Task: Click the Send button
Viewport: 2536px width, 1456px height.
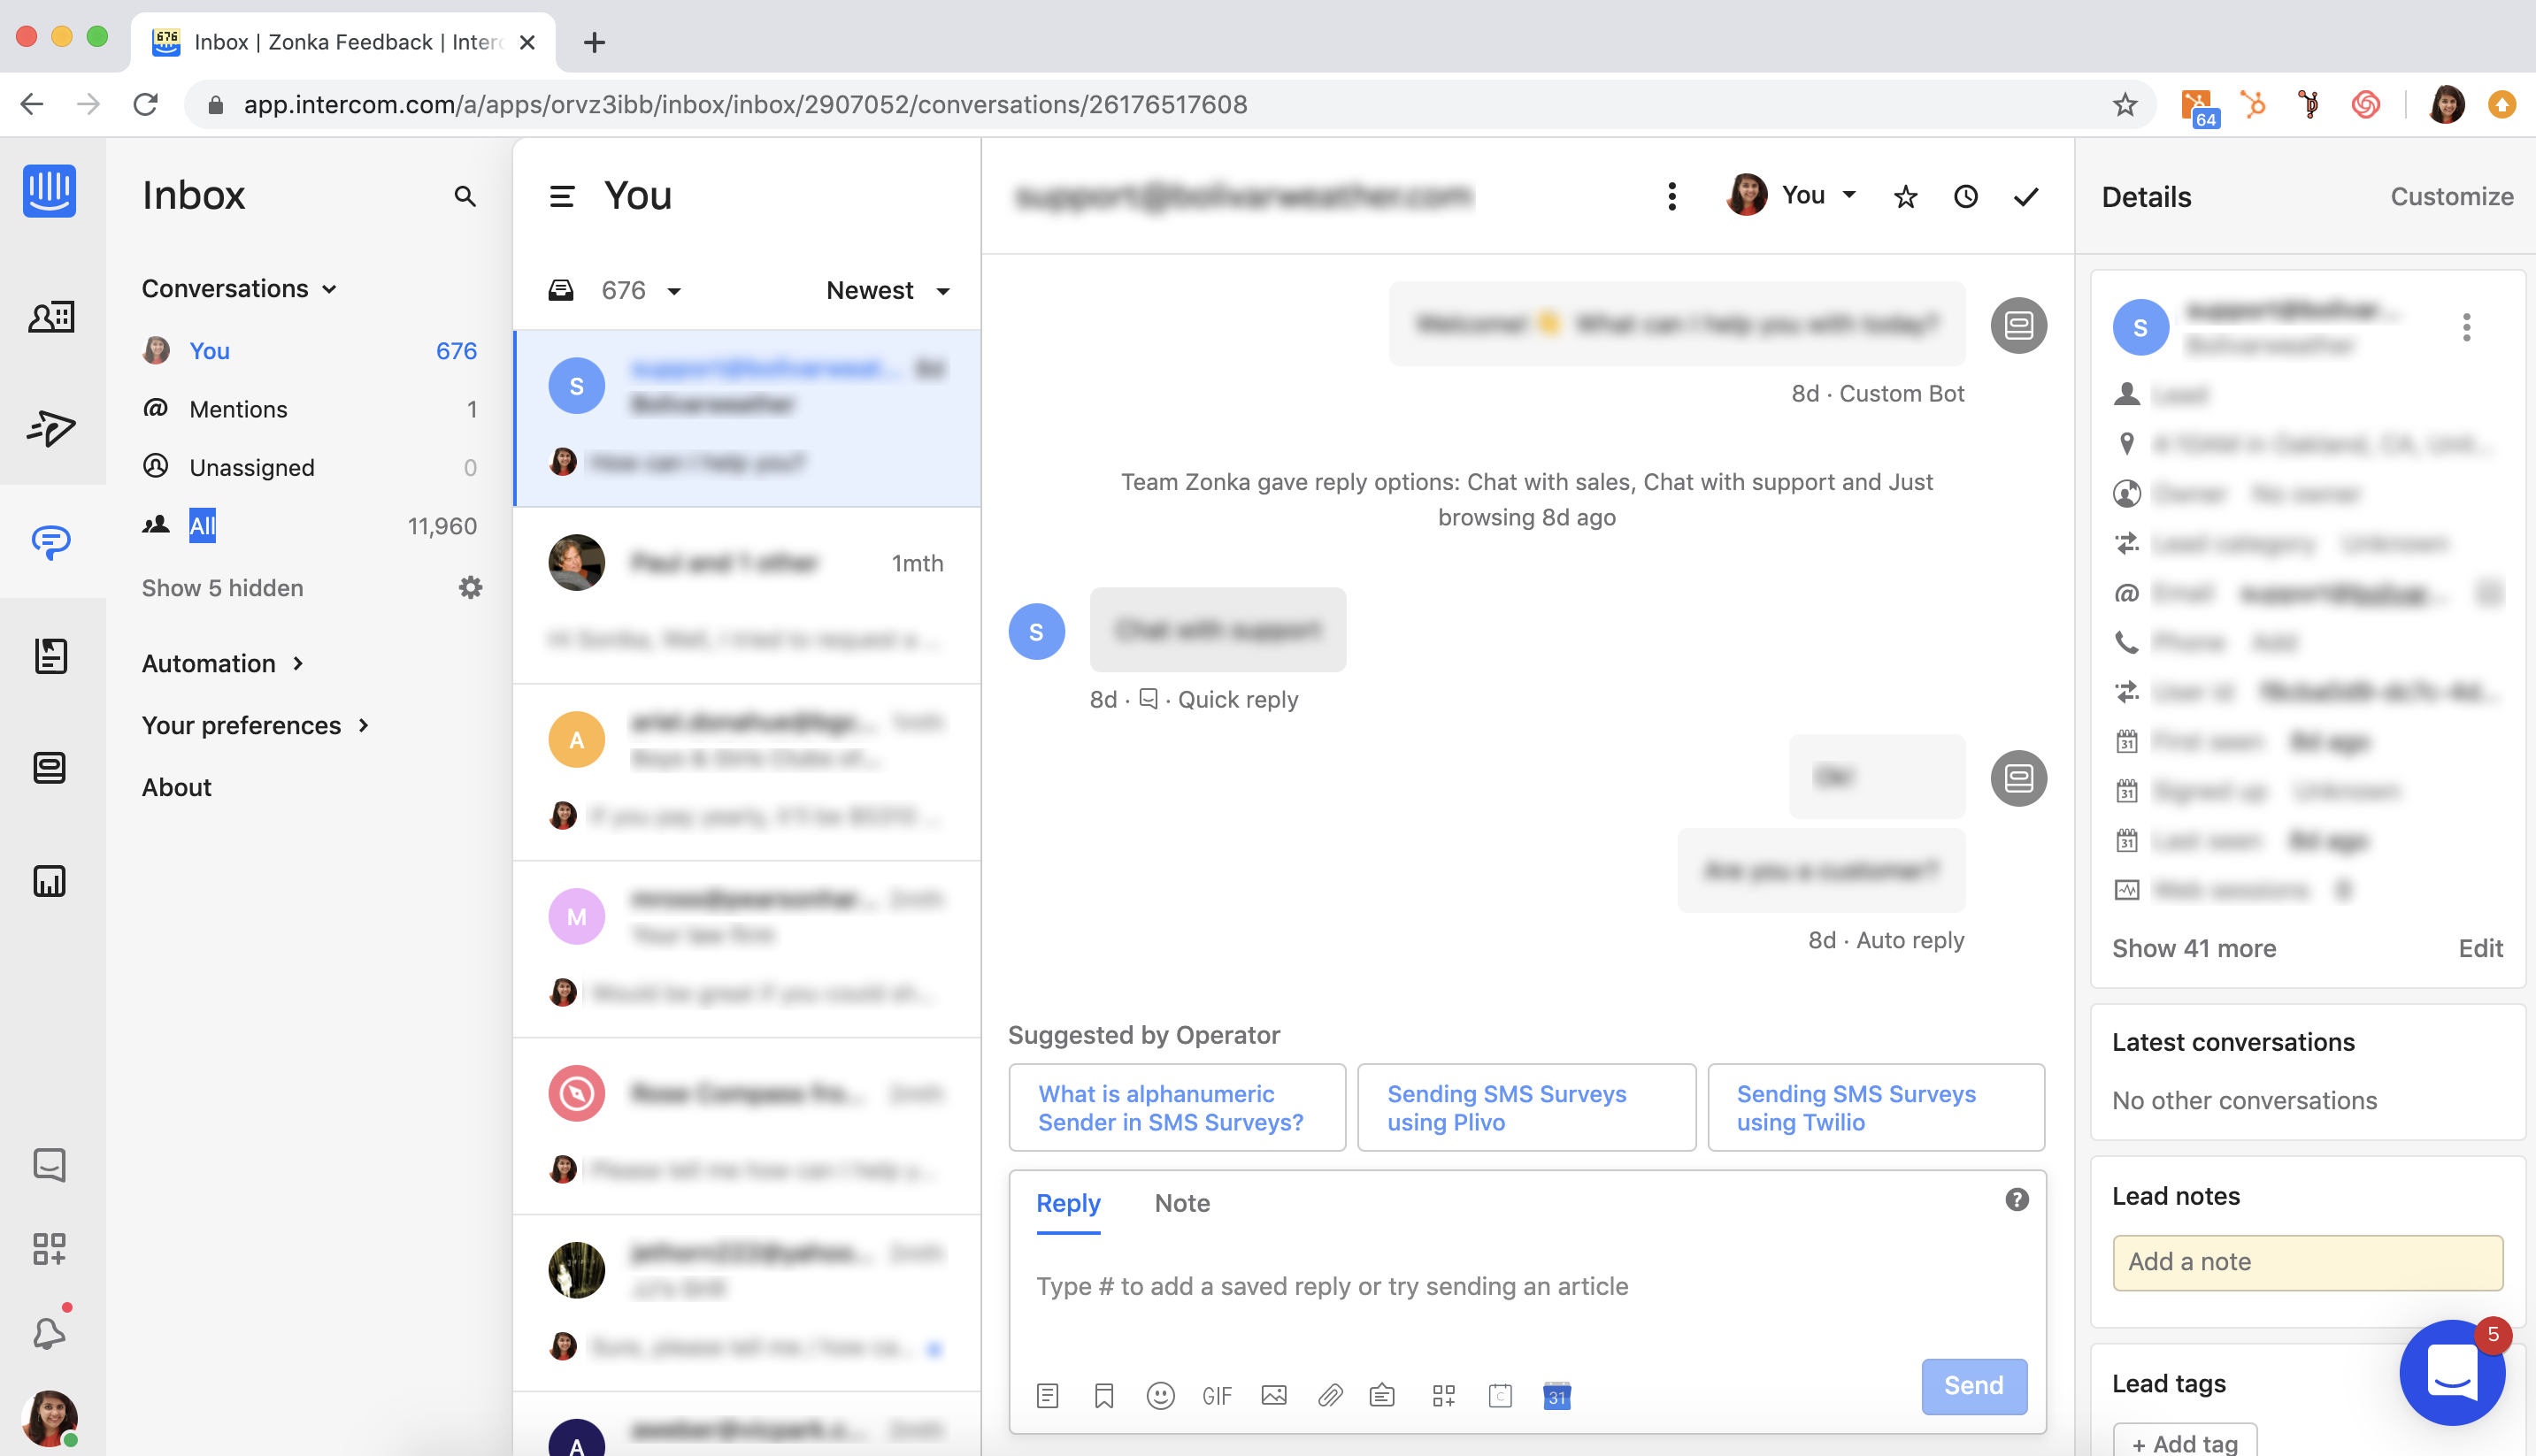Action: [1973, 1386]
